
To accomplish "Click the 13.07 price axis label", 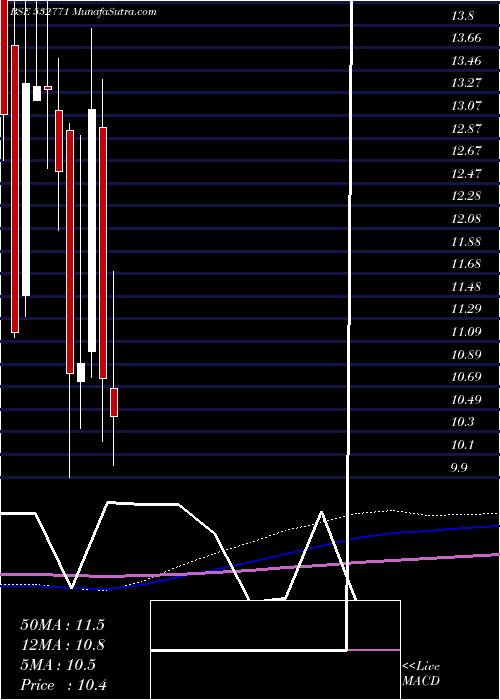I will tap(466, 106).
